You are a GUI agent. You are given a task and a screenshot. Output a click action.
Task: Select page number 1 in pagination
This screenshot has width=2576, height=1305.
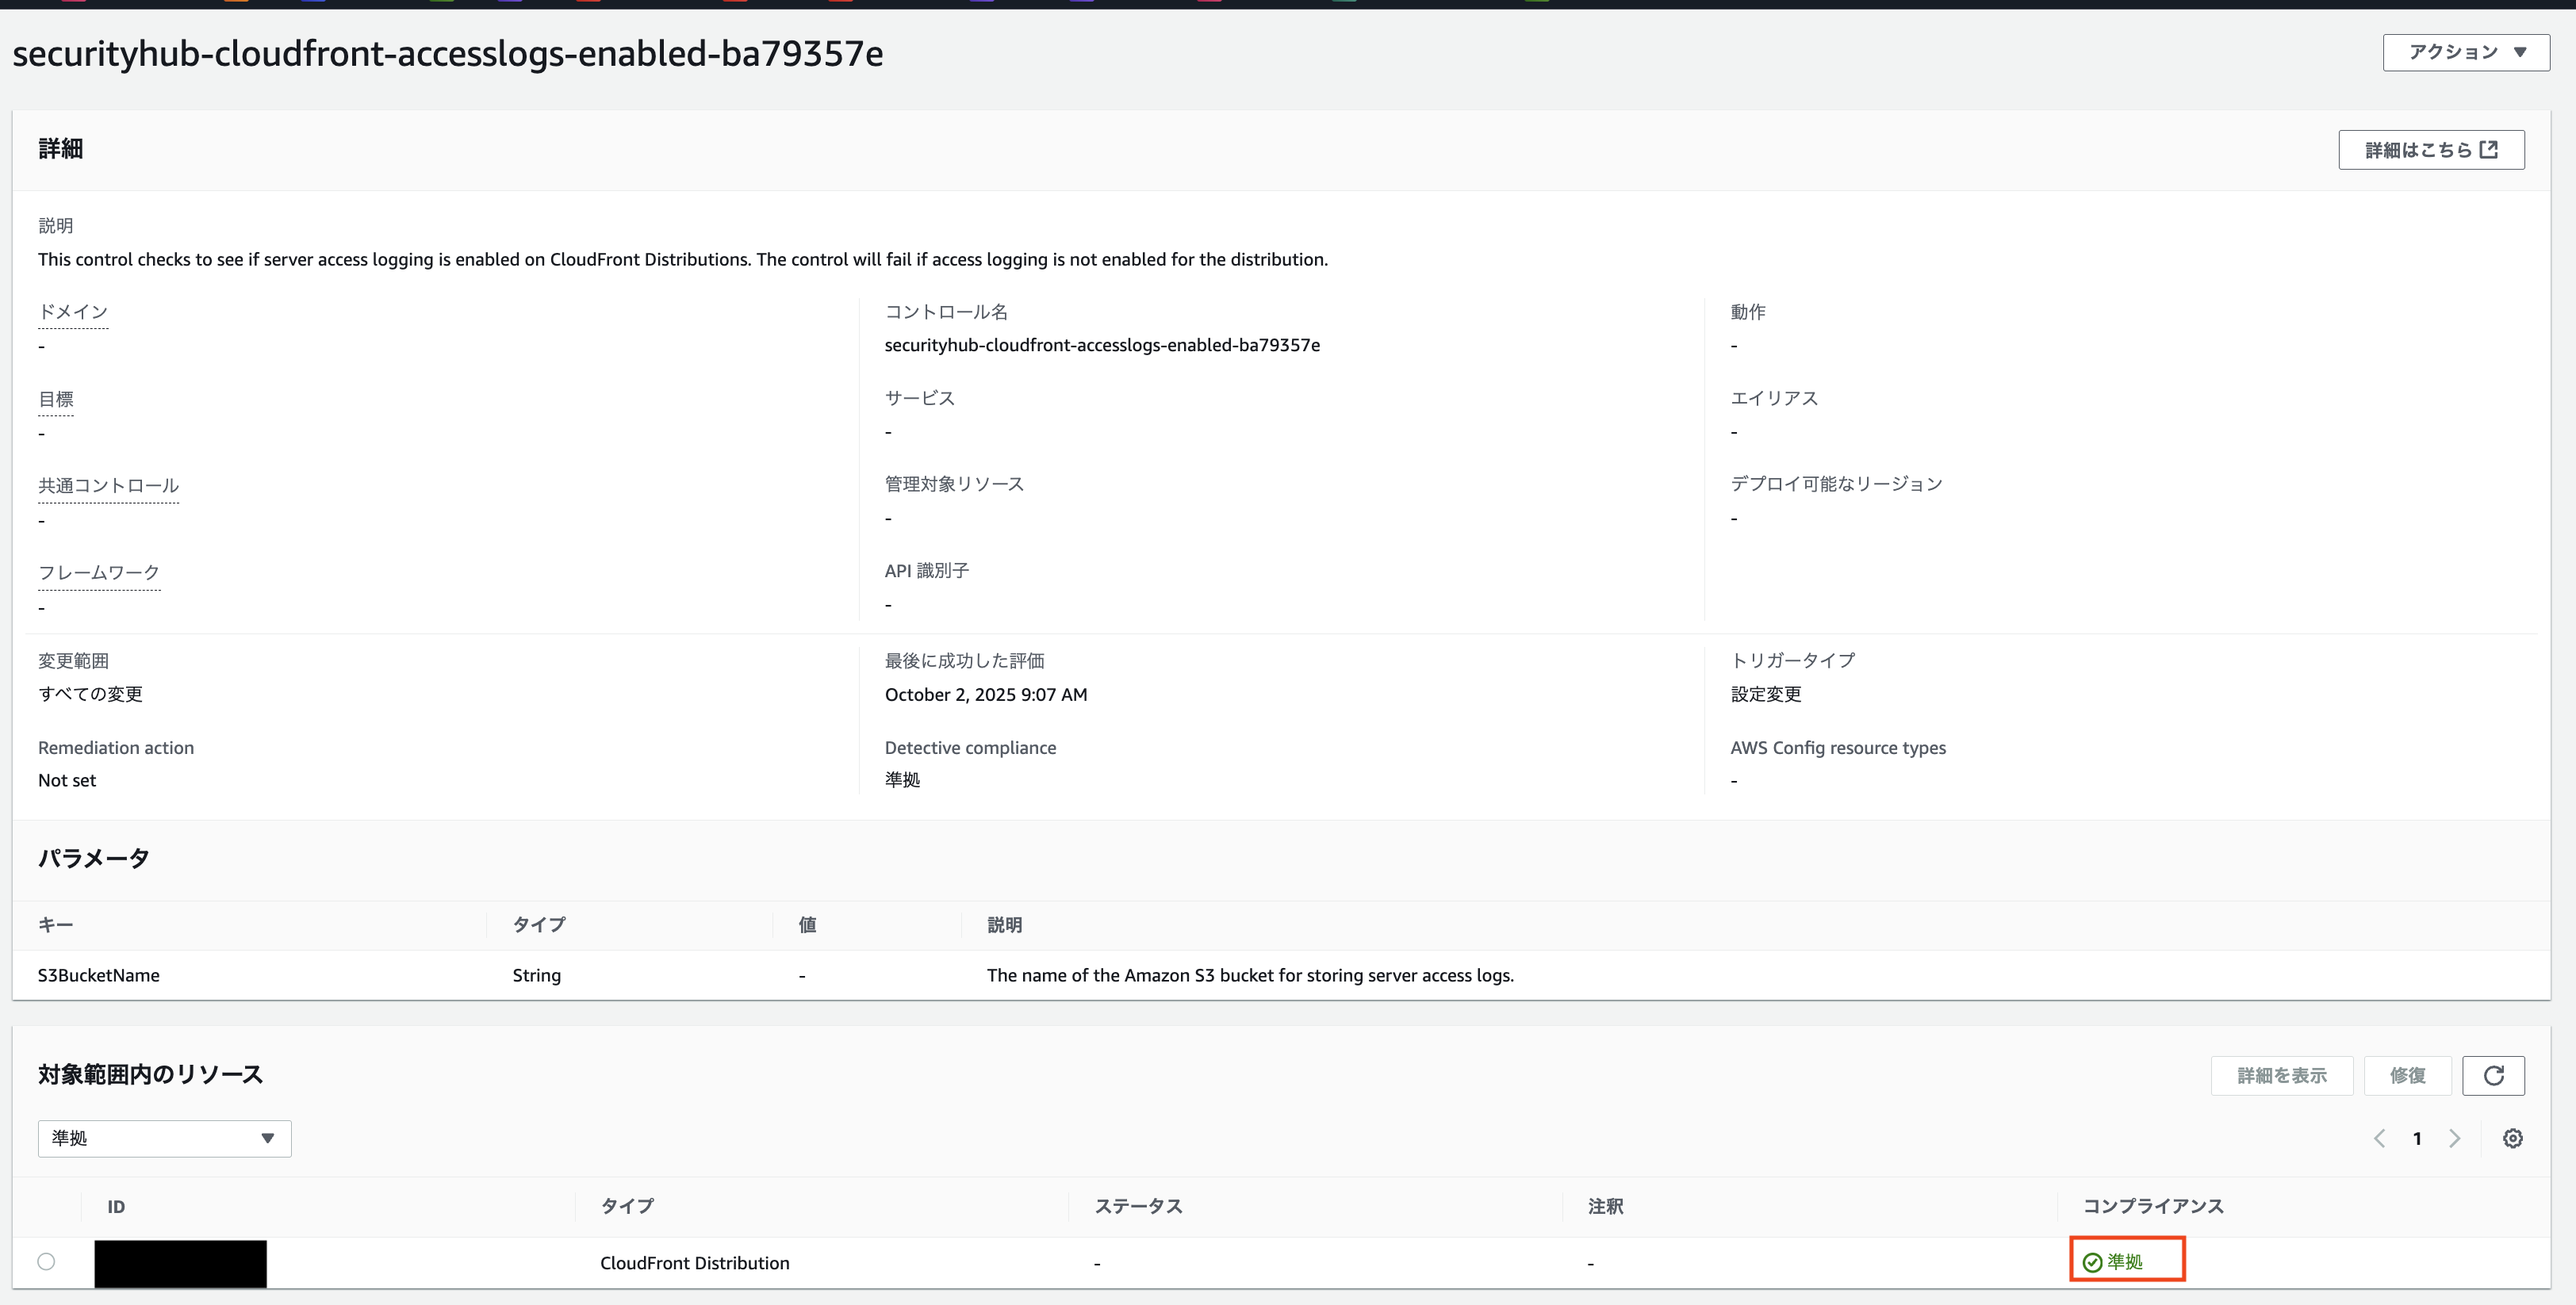coord(2417,1138)
